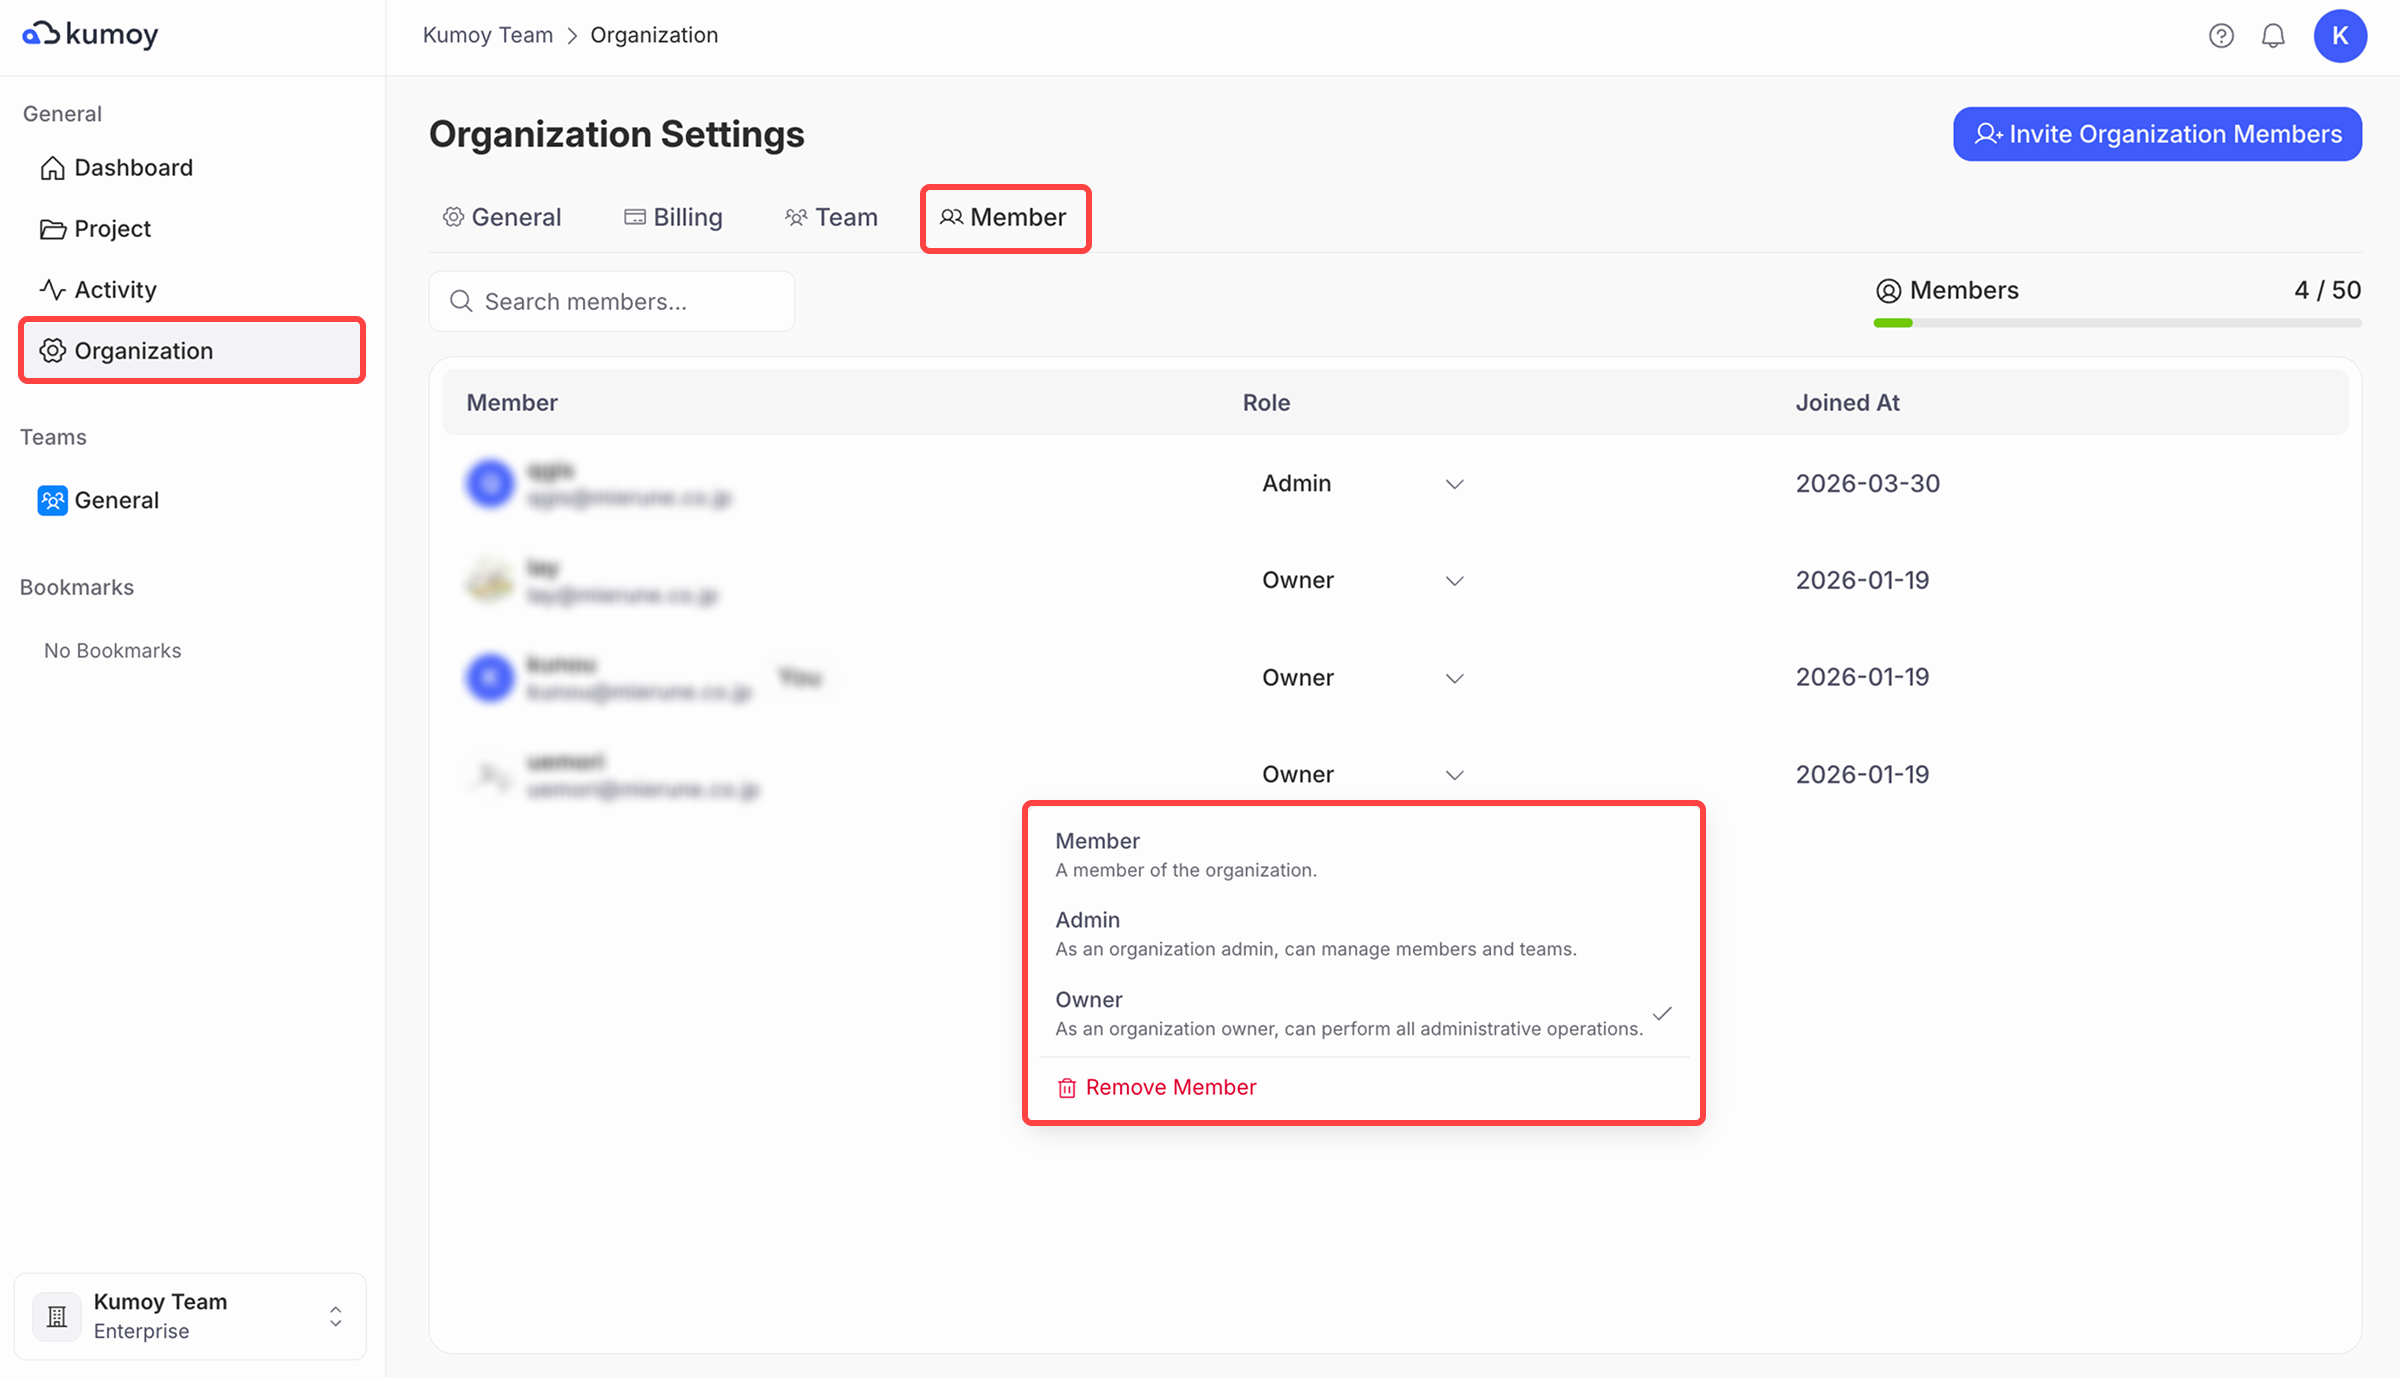This screenshot has width=2400, height=1378.
Task: Expand the Admin role dropdown
Action: pyautogui.click(x=1362, y=484)
